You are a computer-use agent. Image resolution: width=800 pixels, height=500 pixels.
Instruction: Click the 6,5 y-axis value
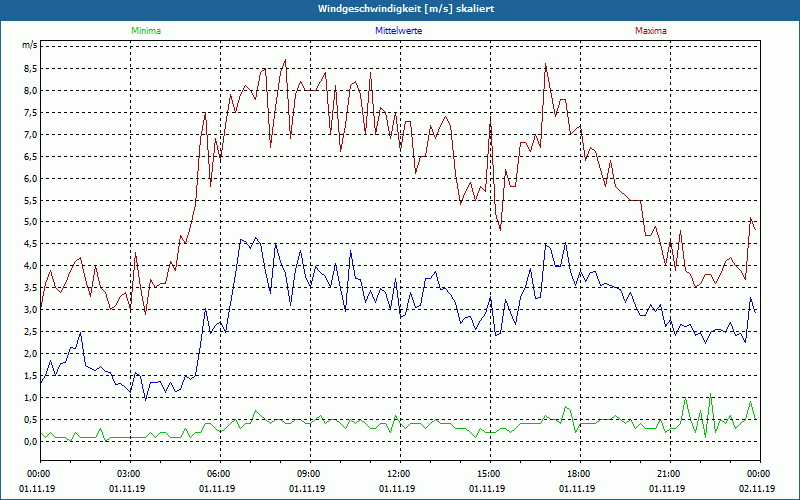pos(29,156)
